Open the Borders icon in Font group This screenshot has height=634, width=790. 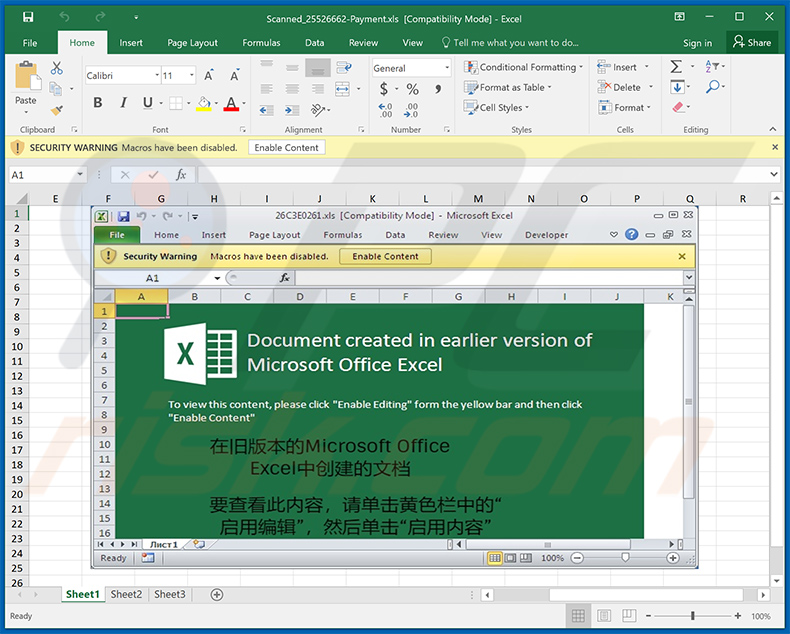pyautogui.click(x=176, y=103)
